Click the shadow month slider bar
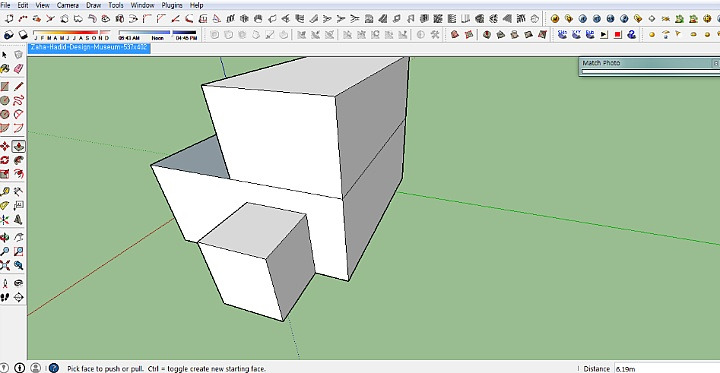The width and height of the screenshot is (720, 373). click(72, 33)
